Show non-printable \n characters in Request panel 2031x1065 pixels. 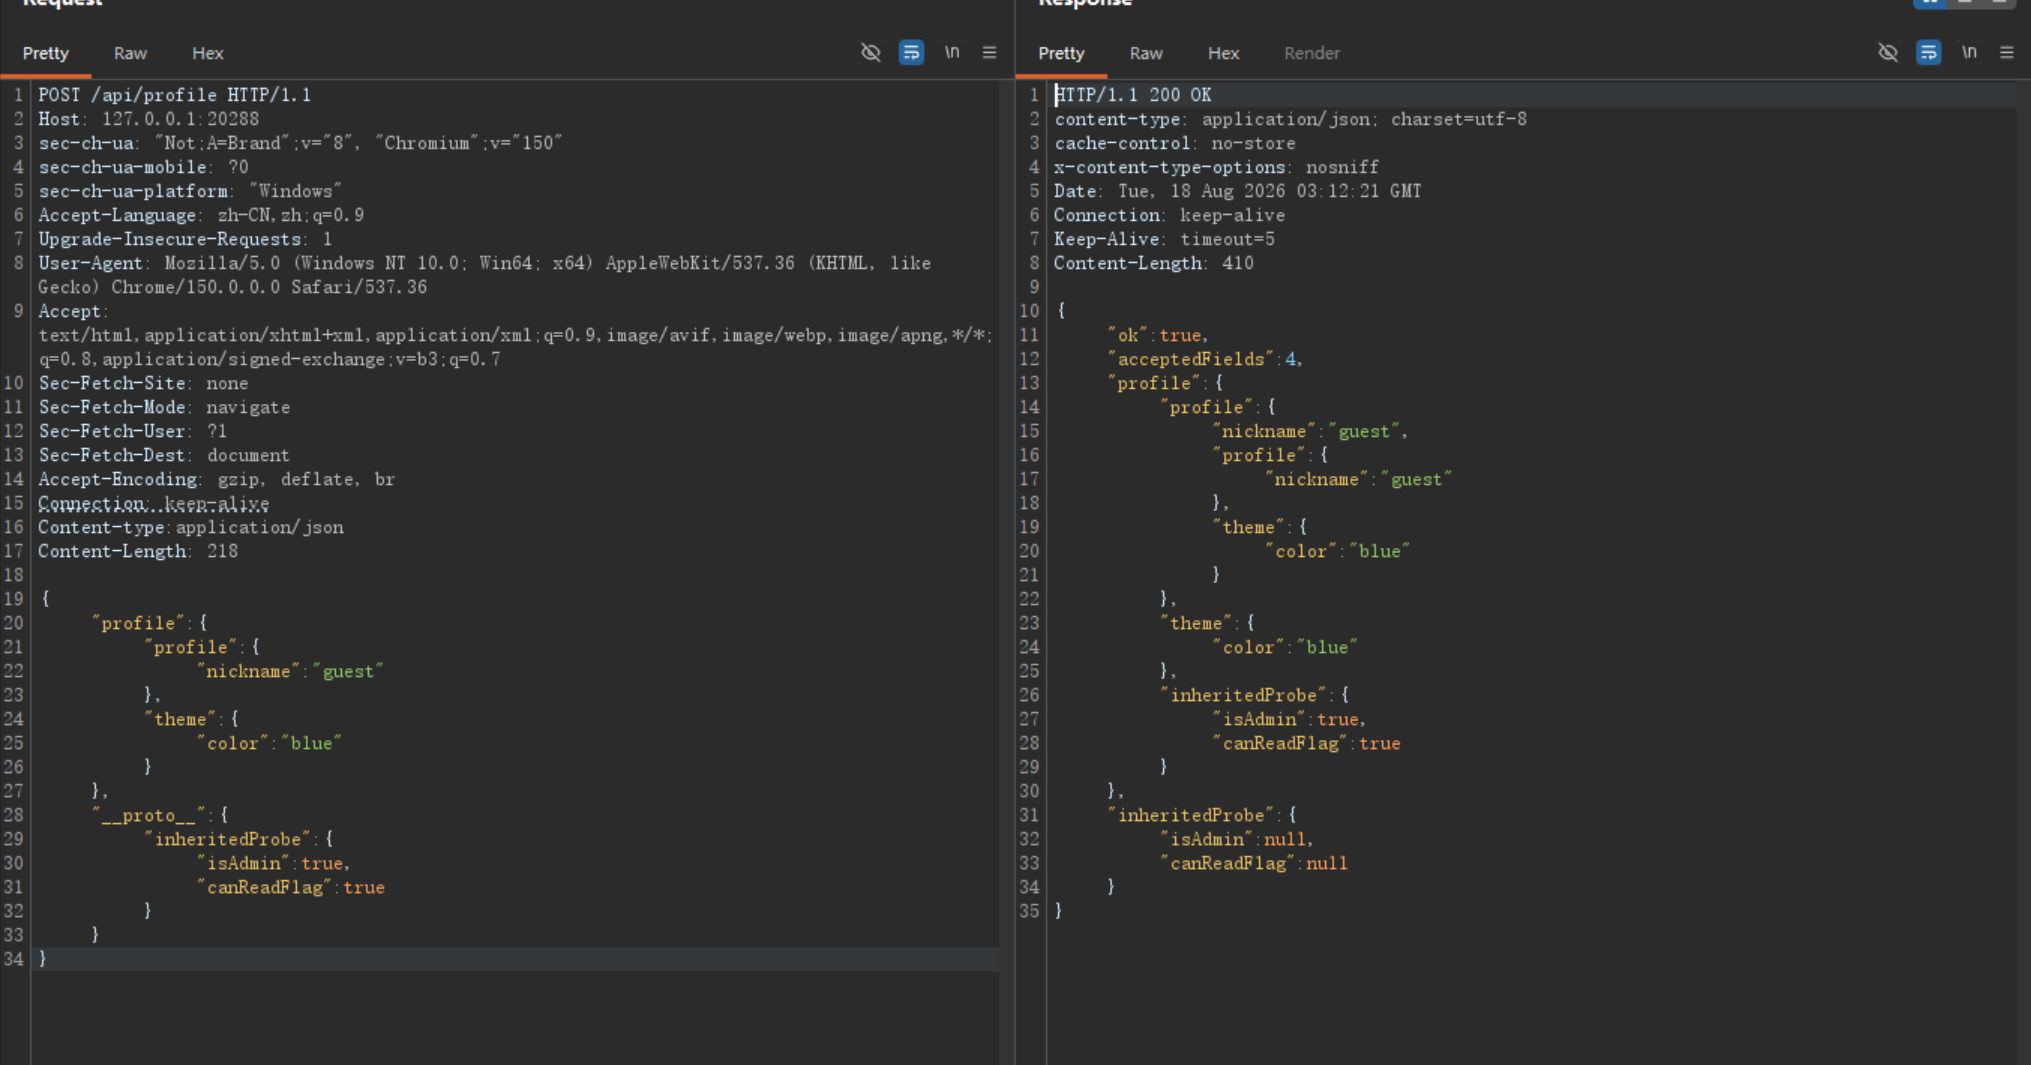[x=952, y=52]
